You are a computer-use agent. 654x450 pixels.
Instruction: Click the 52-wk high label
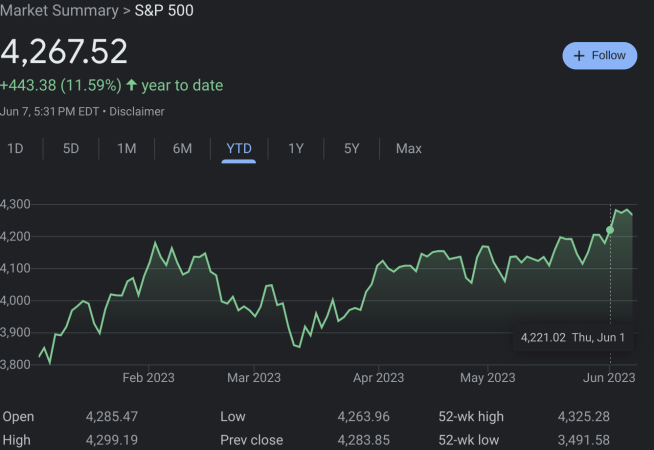(x=471, y=417)
